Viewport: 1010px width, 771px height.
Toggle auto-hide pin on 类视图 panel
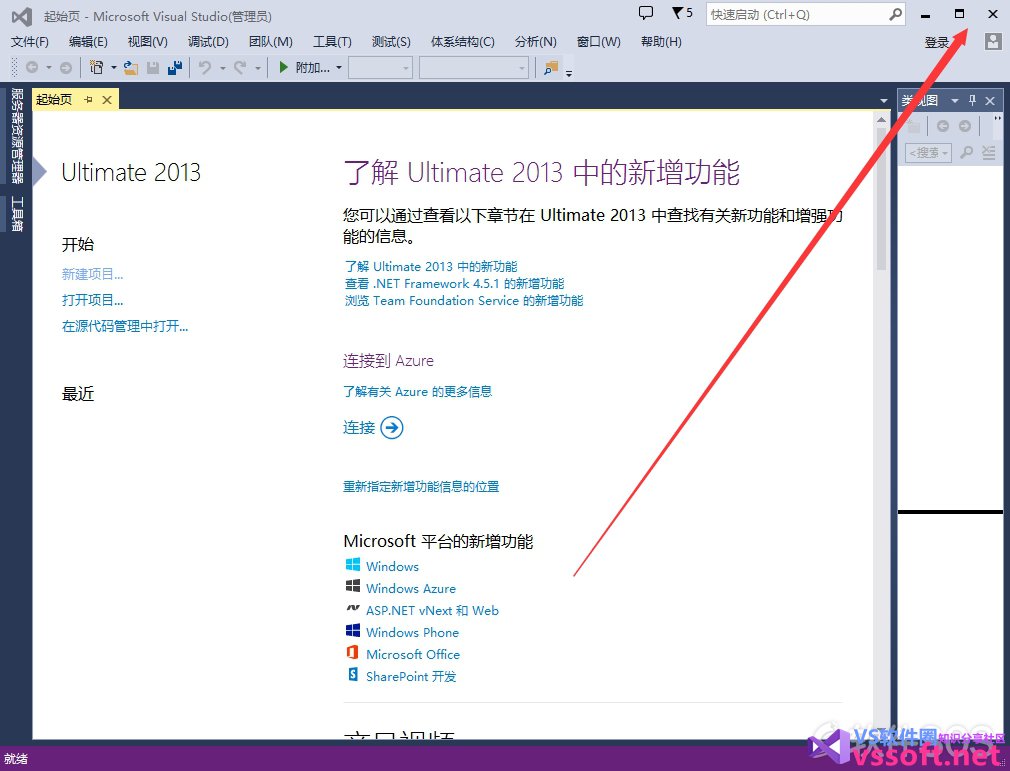[x=973, y=100]
